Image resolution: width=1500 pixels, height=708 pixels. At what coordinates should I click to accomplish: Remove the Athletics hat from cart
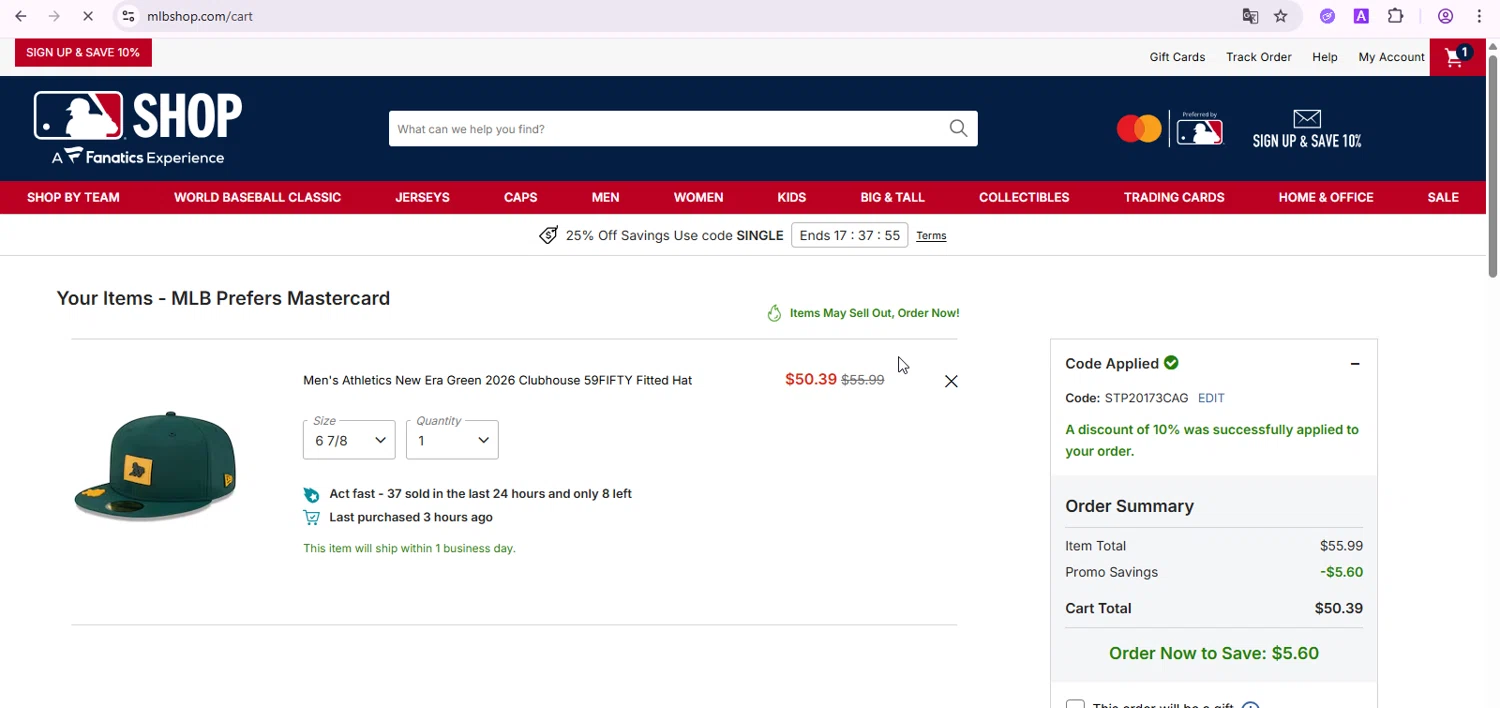pos(951,381)
